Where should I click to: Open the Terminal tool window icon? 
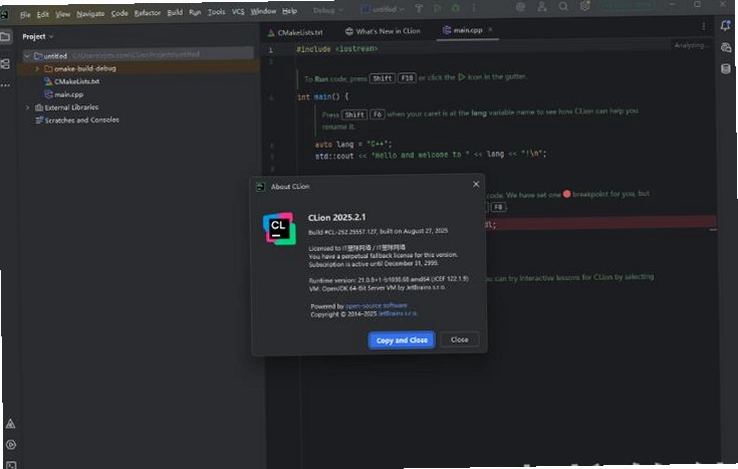pos(11,465)
